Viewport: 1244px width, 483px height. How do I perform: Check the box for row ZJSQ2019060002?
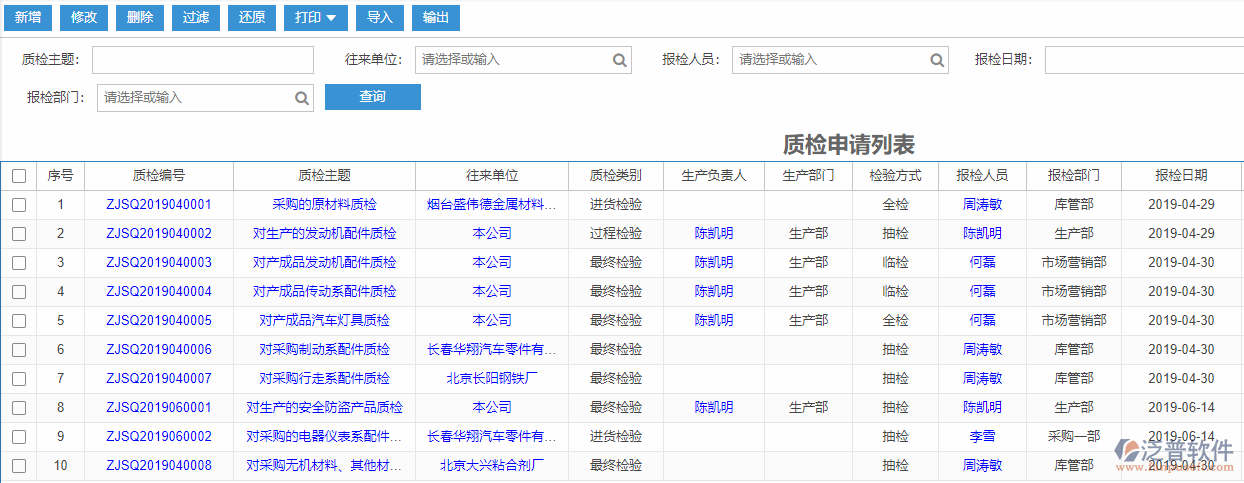[x=19, y=437]
